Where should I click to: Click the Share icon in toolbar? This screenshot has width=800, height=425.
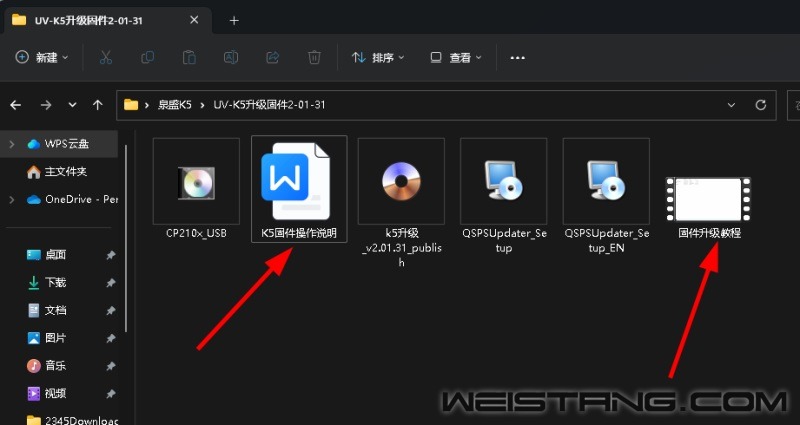tap(273, 58)
